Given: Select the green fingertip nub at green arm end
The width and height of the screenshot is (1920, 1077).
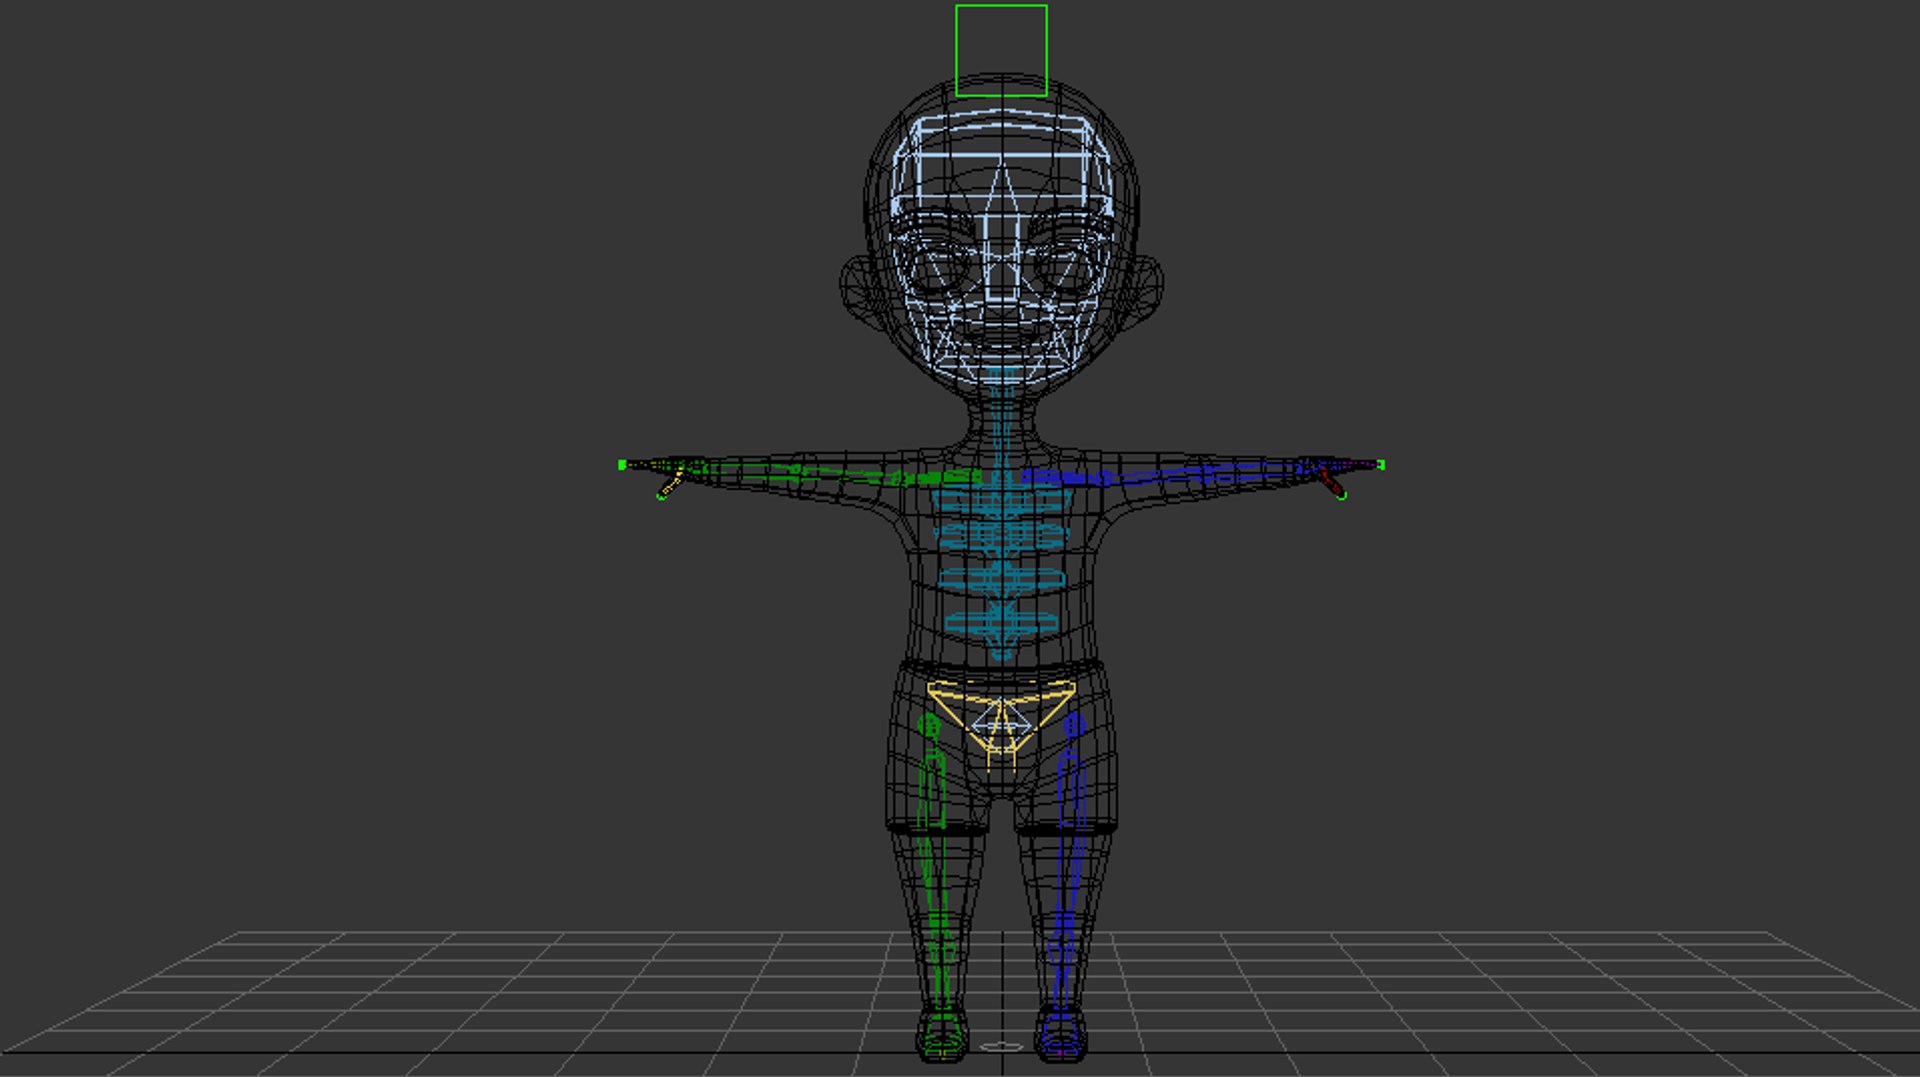Looking at the screenshot, I should (x=623, y=465).
